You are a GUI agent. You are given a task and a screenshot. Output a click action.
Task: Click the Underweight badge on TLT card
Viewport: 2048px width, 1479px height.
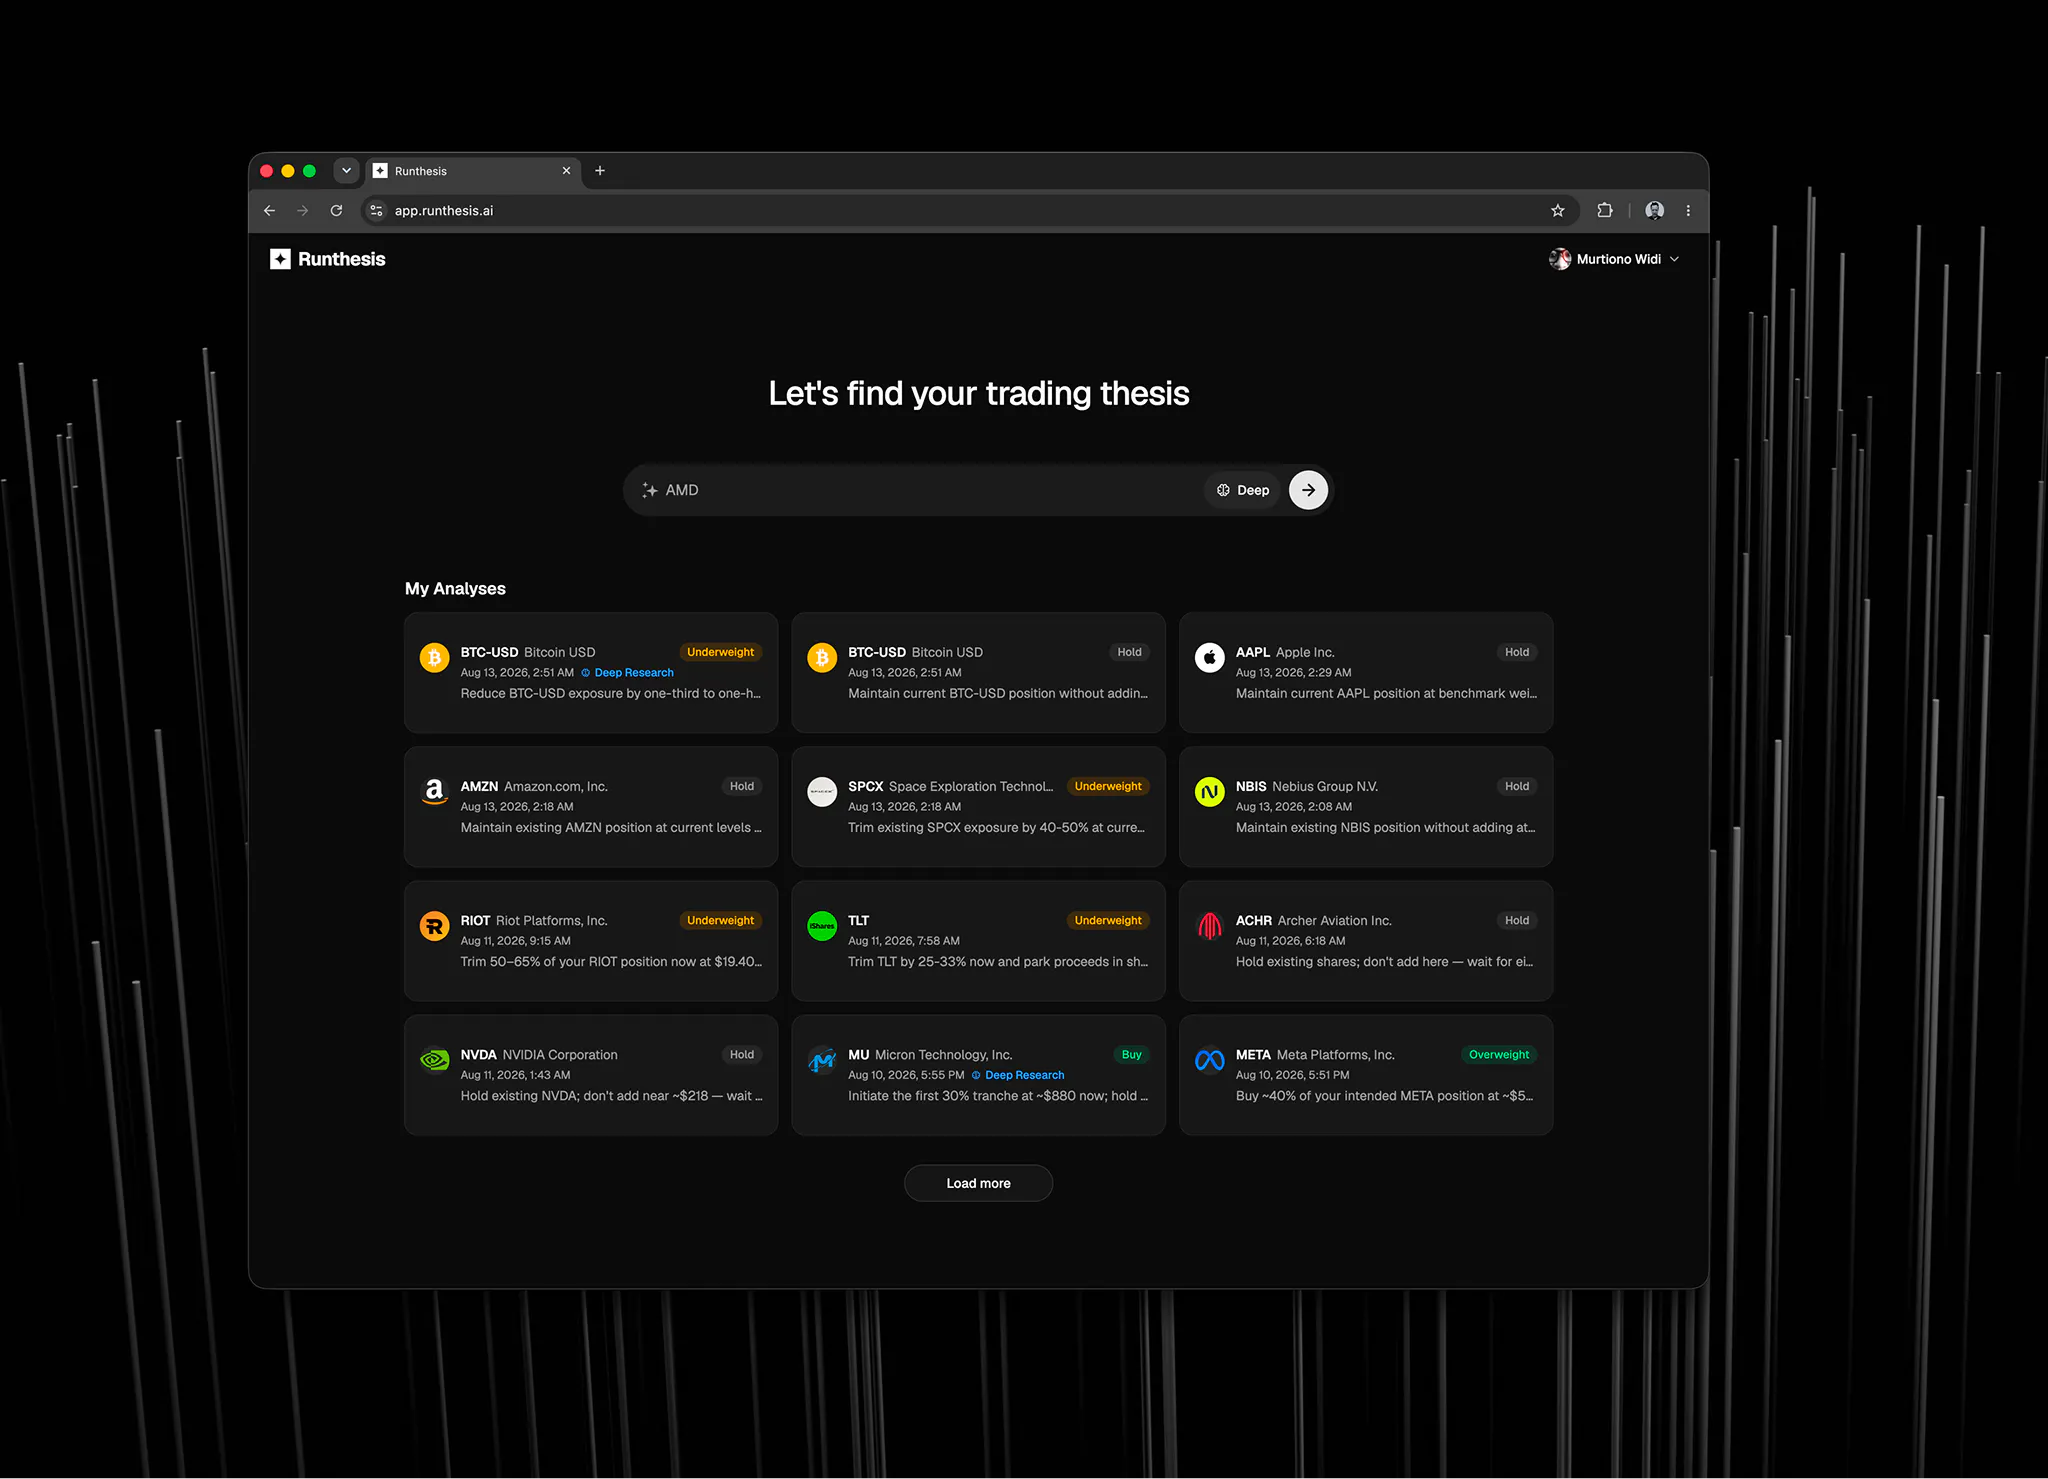pos(1108,920)
